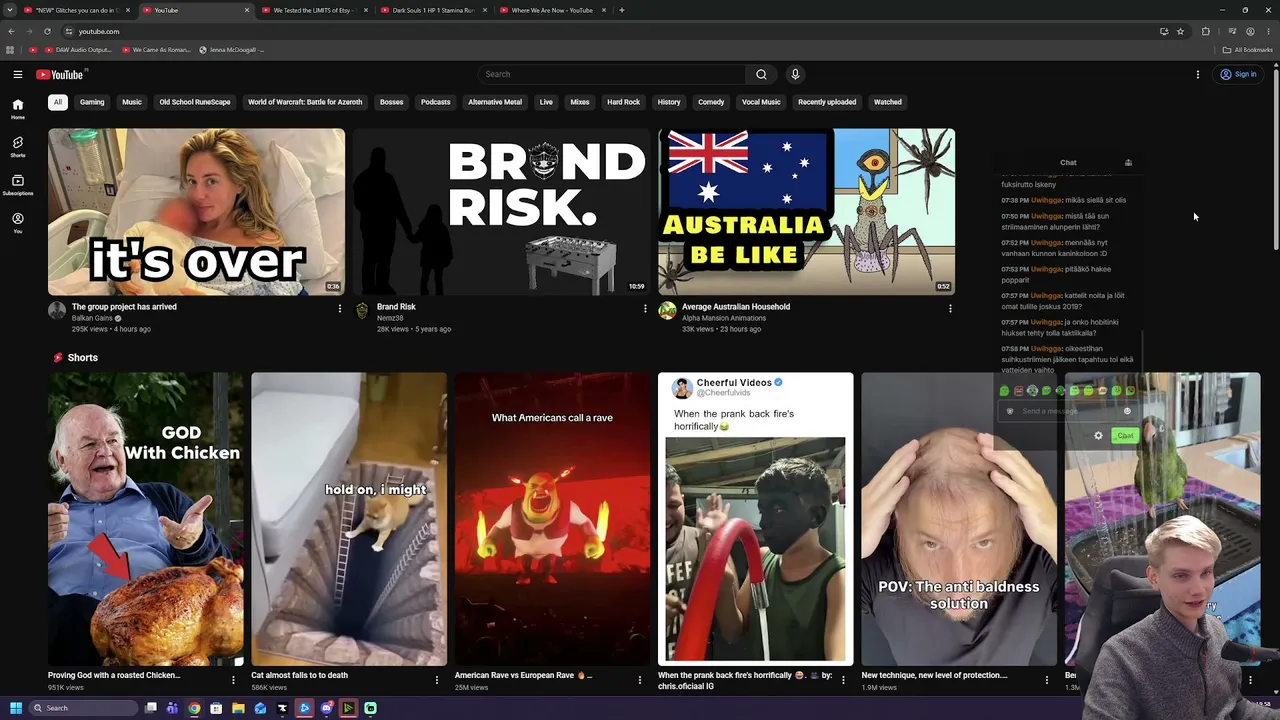Reload the page in browser toolbar
Image resolution: width=1280 pixels, height=720 pixels.
tap(47, 31)
